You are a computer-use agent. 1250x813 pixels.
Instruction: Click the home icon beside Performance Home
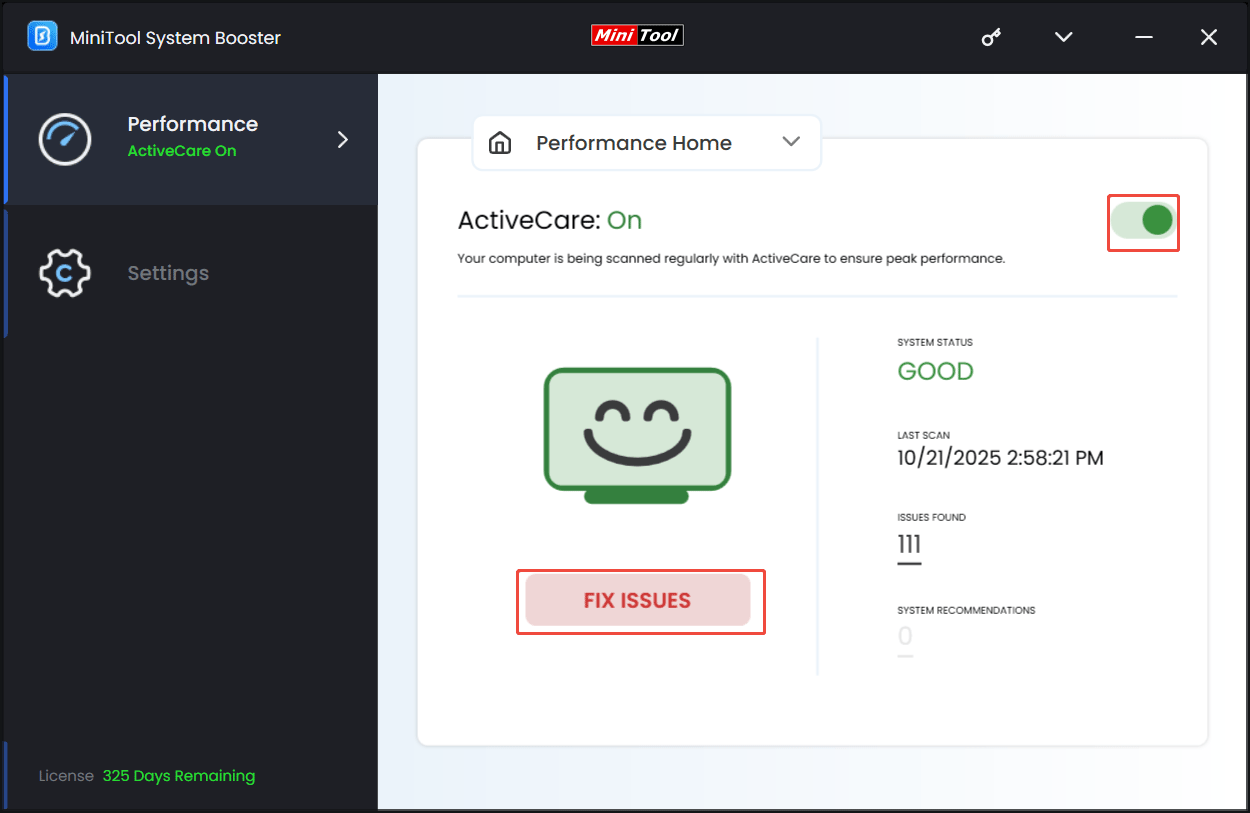pyautogui.click(x=500, y=142)
